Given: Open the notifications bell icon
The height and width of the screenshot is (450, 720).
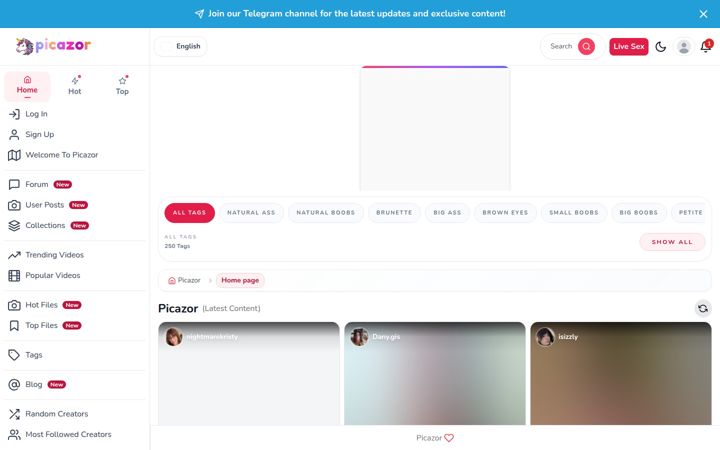Looking at the screenshot, I should click(x=706, y=46).
